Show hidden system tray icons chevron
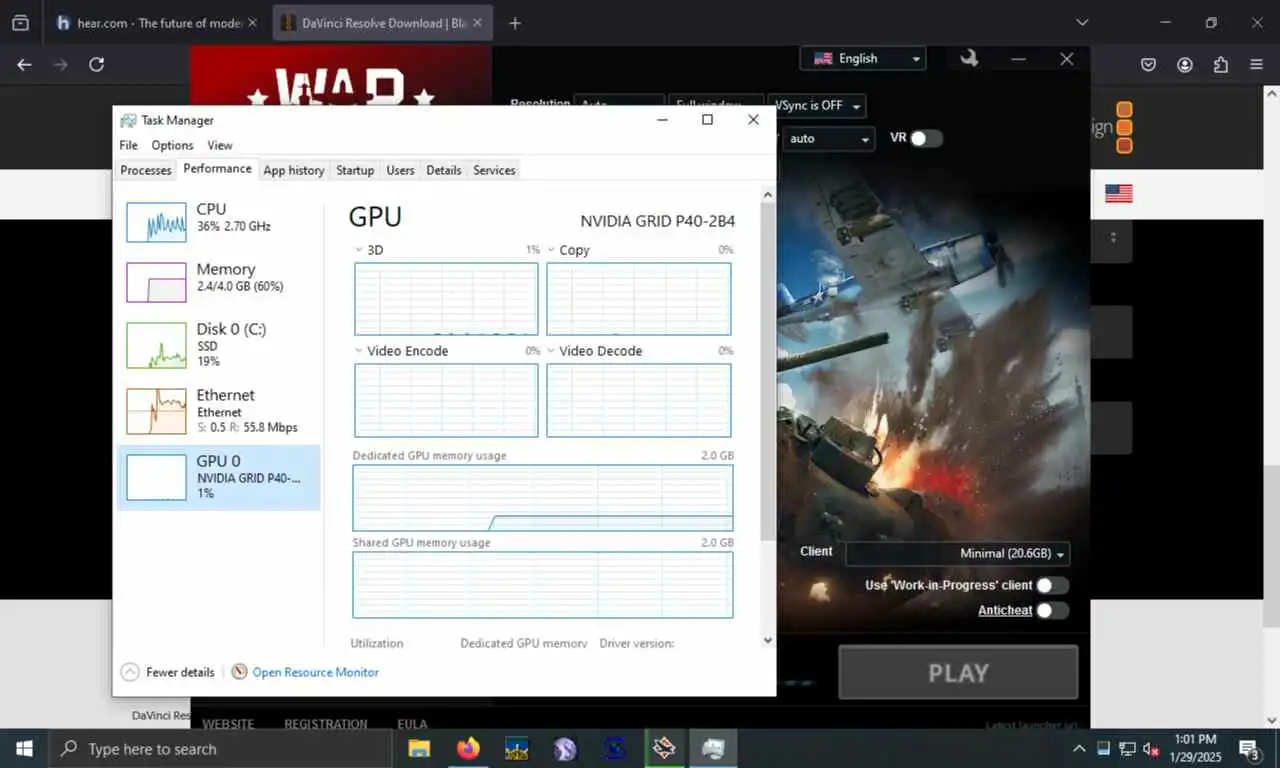The width and height of the screenshot is (1280, 768). click(1078, 748)
